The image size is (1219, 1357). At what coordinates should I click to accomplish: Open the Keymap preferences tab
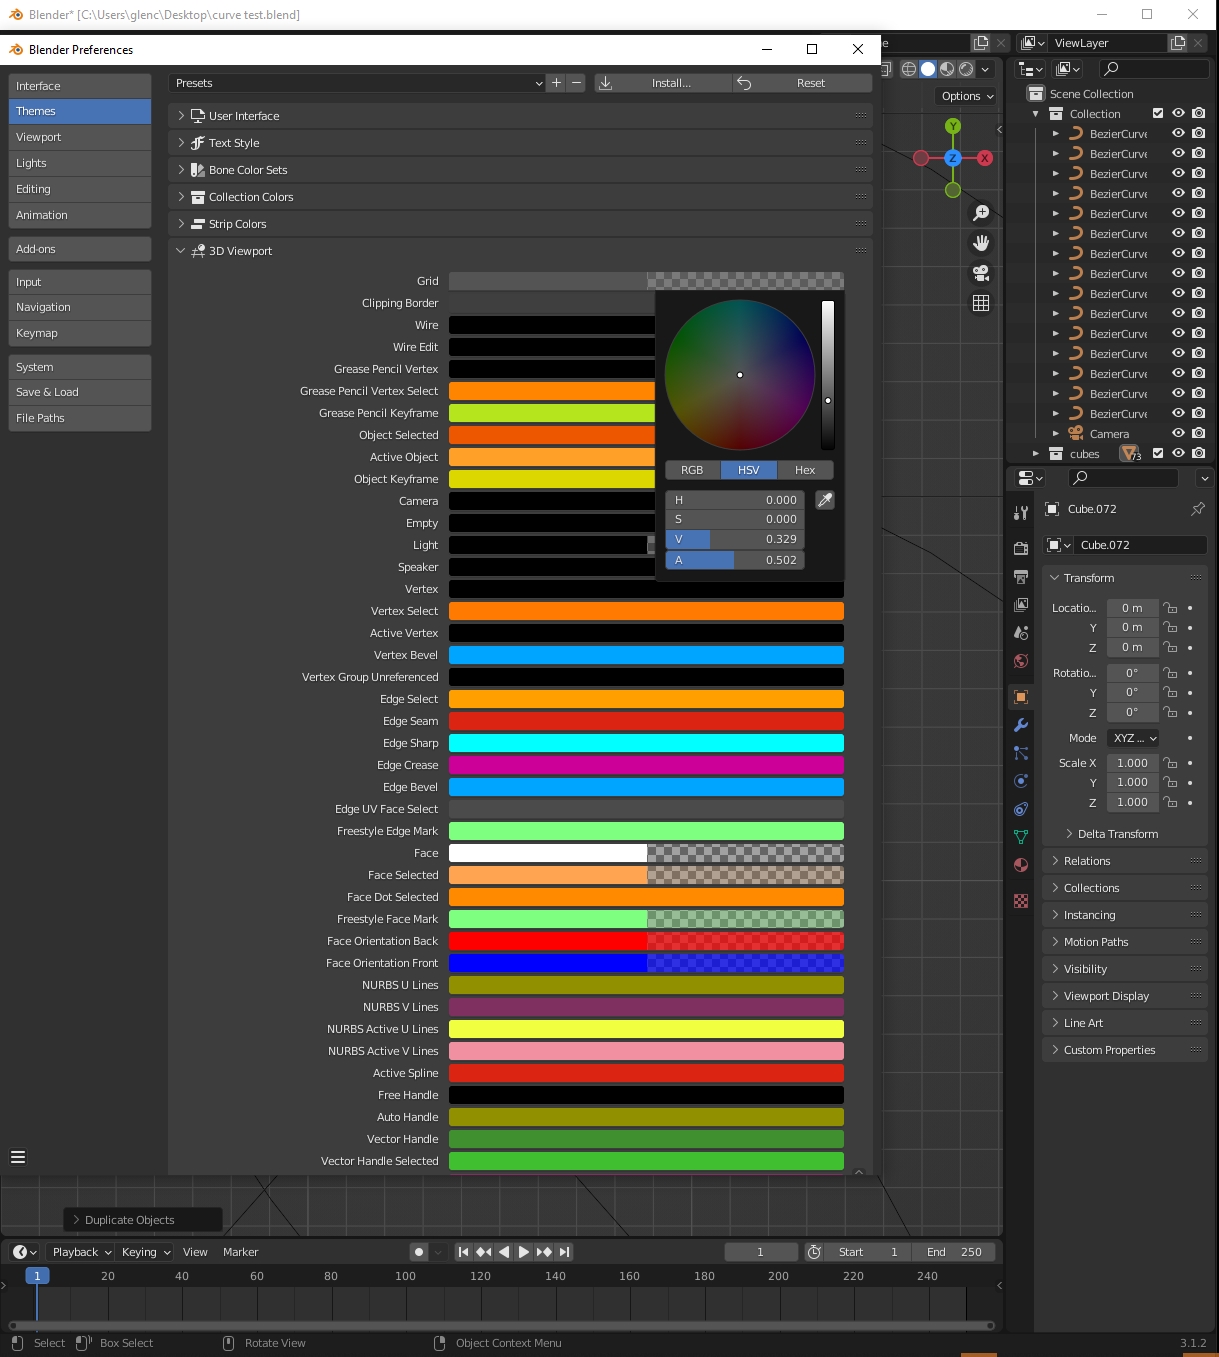(80, 333)
